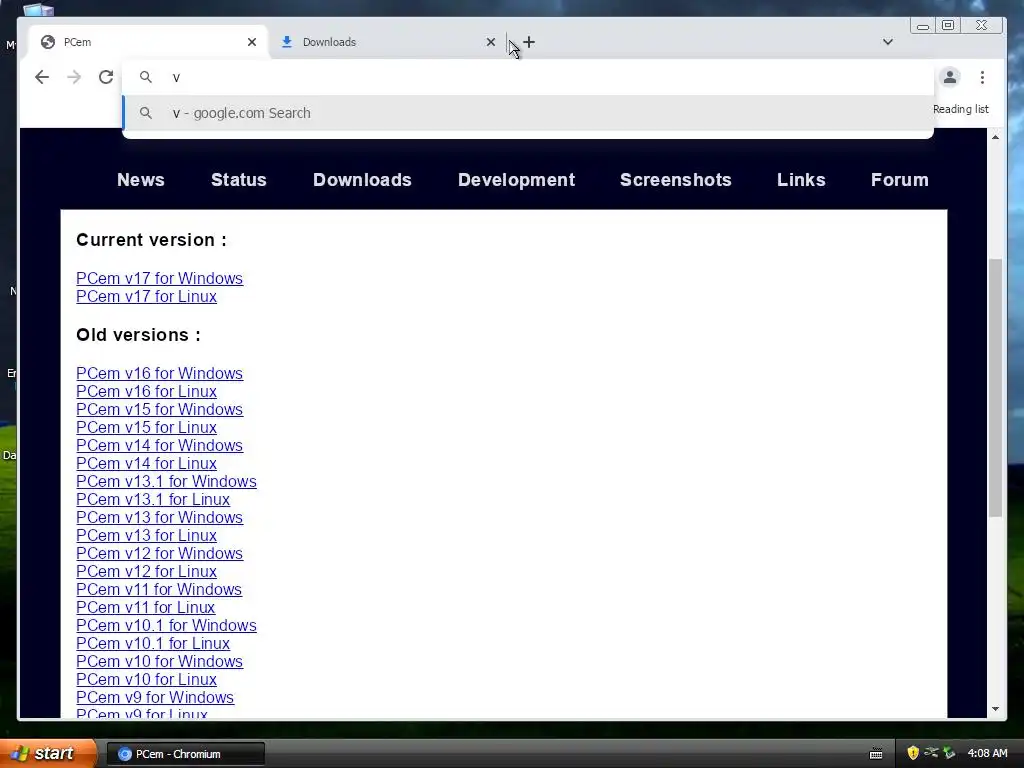The width and height of the screenshot is (1024, 768).
Task: Download PCem v11 for Windows
Action: click(159, 589)
